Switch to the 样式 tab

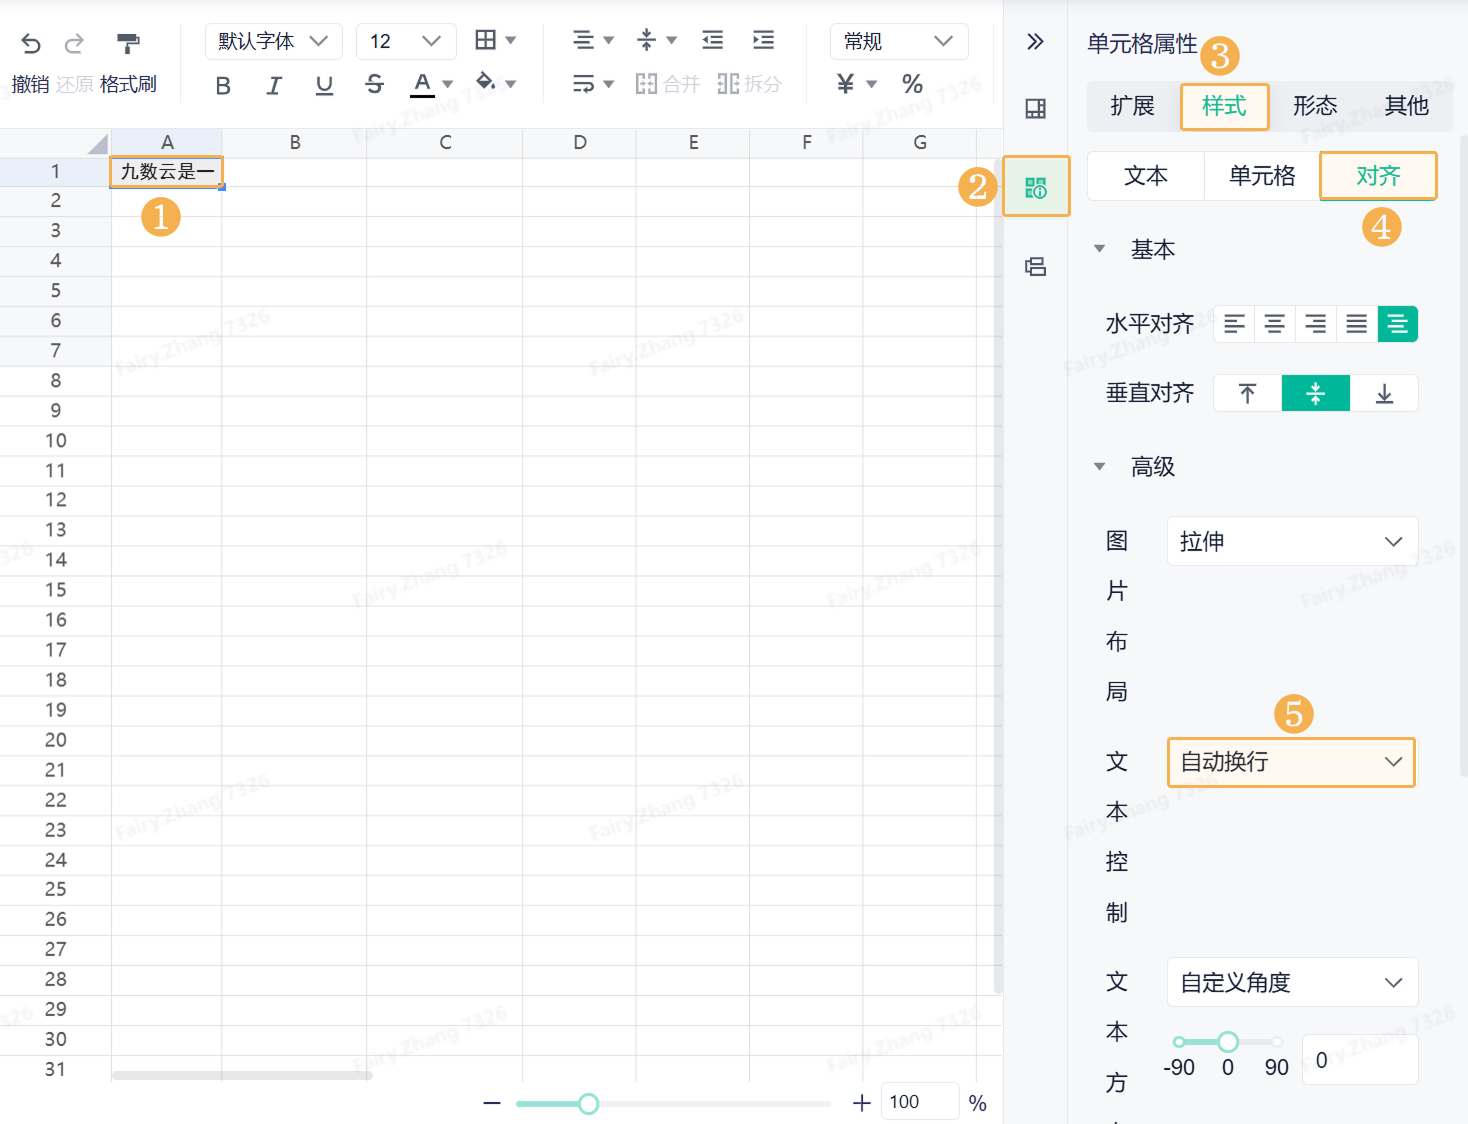point(1224,106)
